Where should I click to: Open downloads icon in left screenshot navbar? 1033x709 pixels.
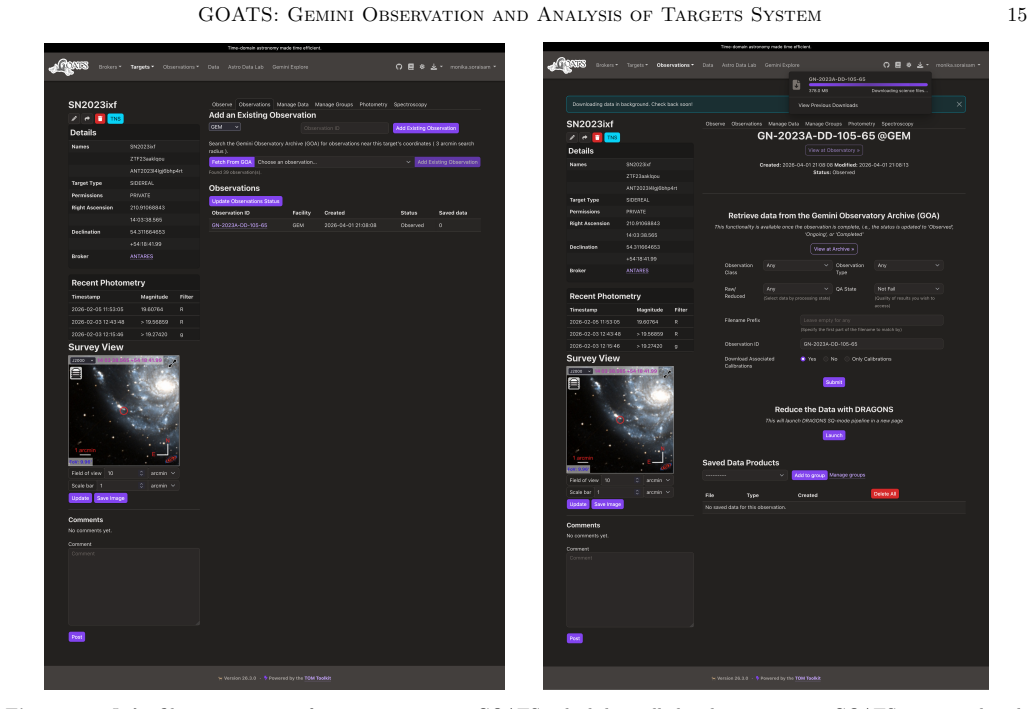[434, 67]
